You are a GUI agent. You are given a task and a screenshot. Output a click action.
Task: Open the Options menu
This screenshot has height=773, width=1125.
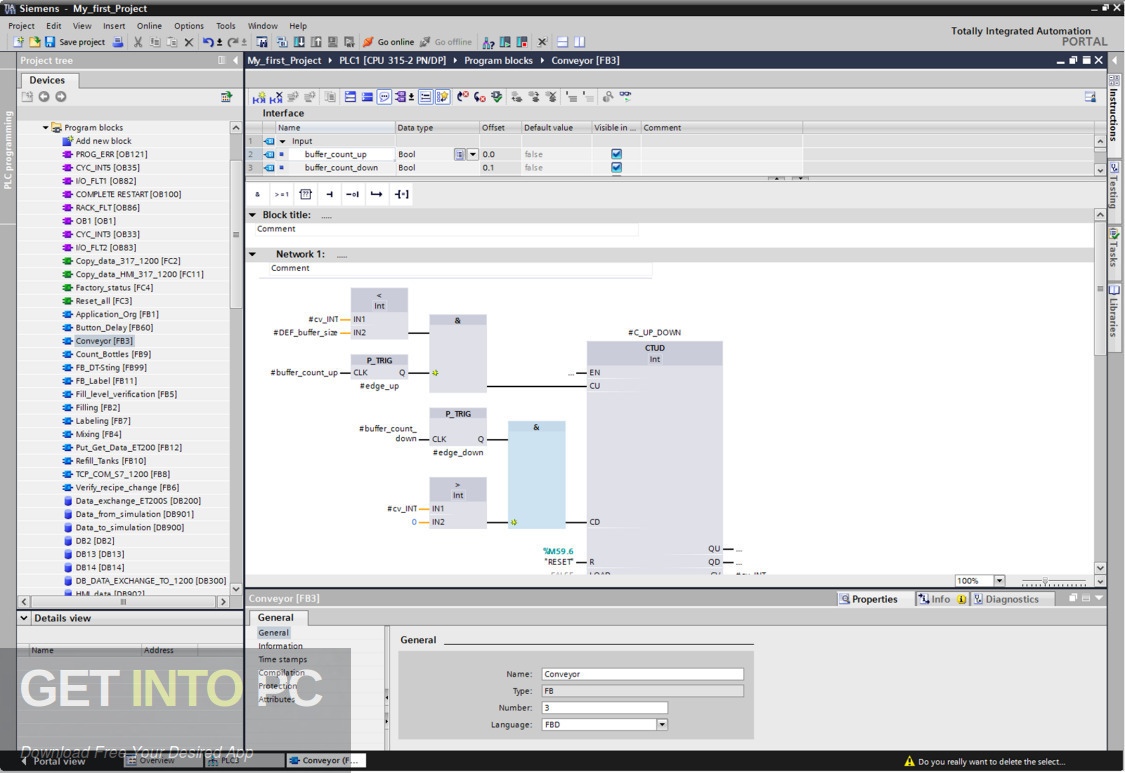pyautogui.click(x=189, y=26)
